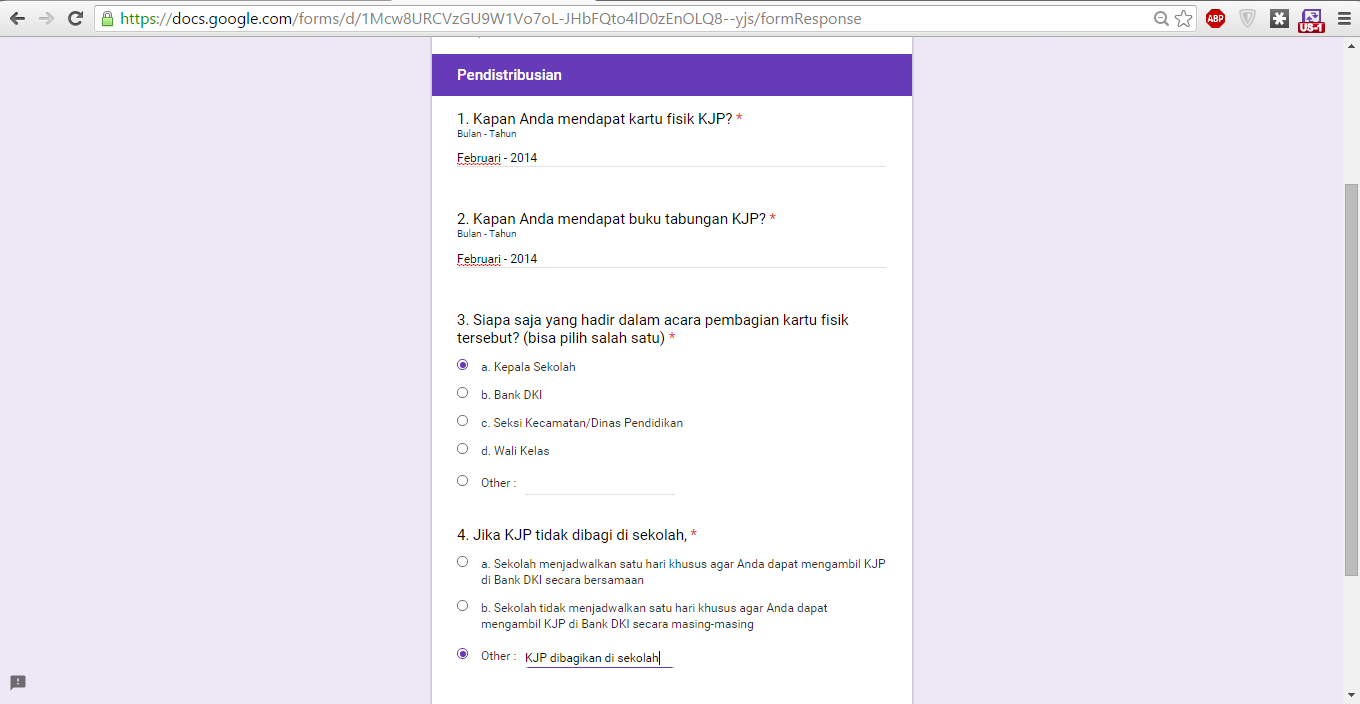This screenshot has width=1360, height=704.
Task: Reload the current page
Action: pyautogui.click(x=75, y=18)
